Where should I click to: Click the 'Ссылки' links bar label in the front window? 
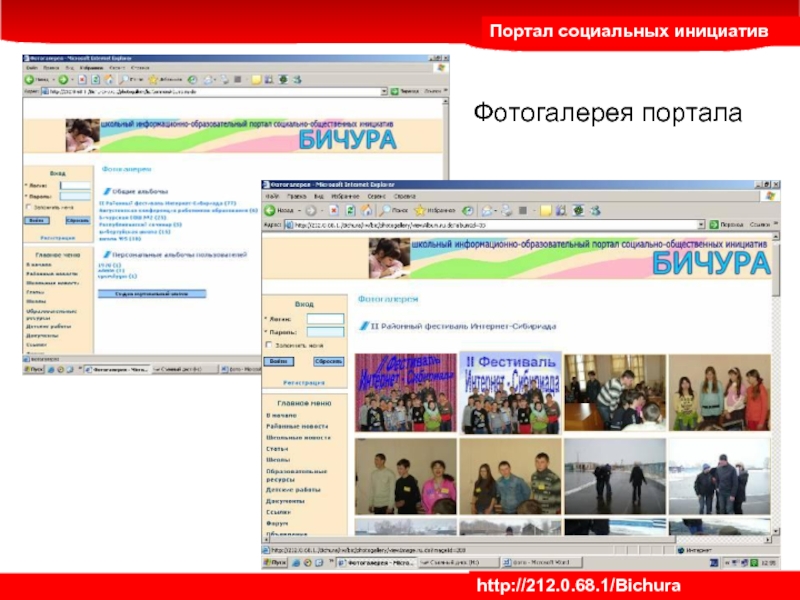click(x=759, y=224)
